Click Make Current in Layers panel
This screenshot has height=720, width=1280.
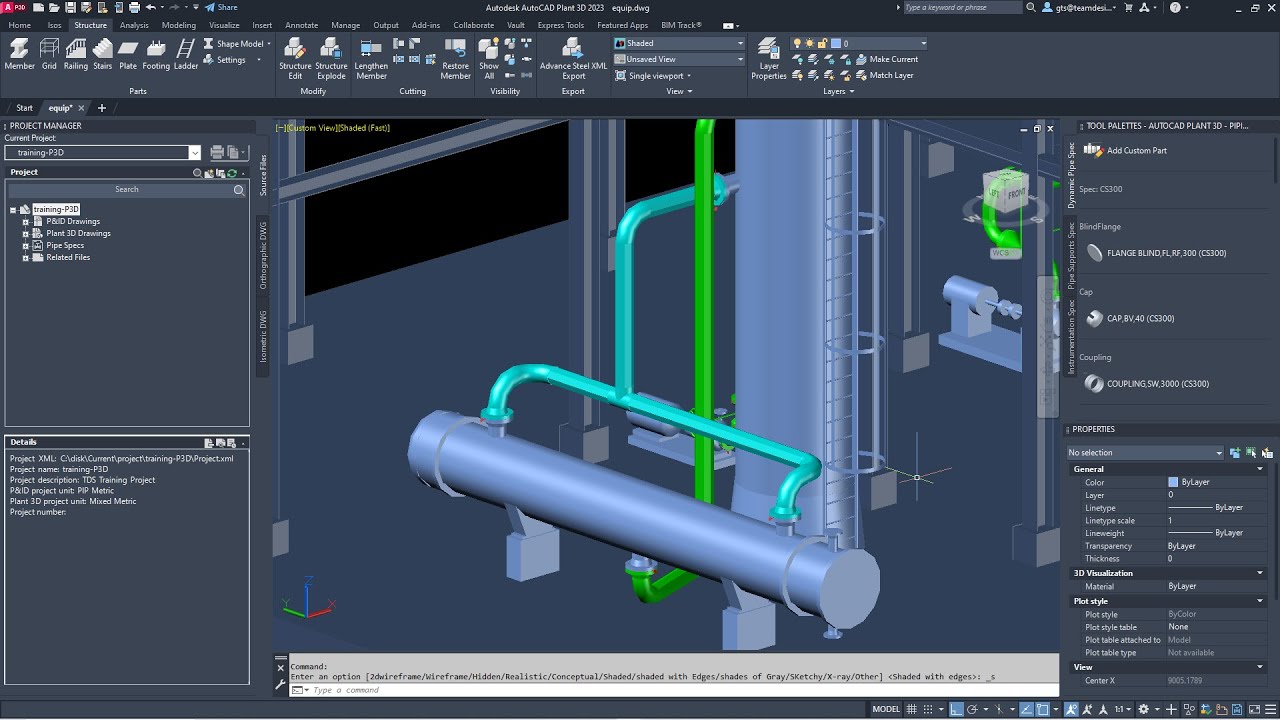886,59
